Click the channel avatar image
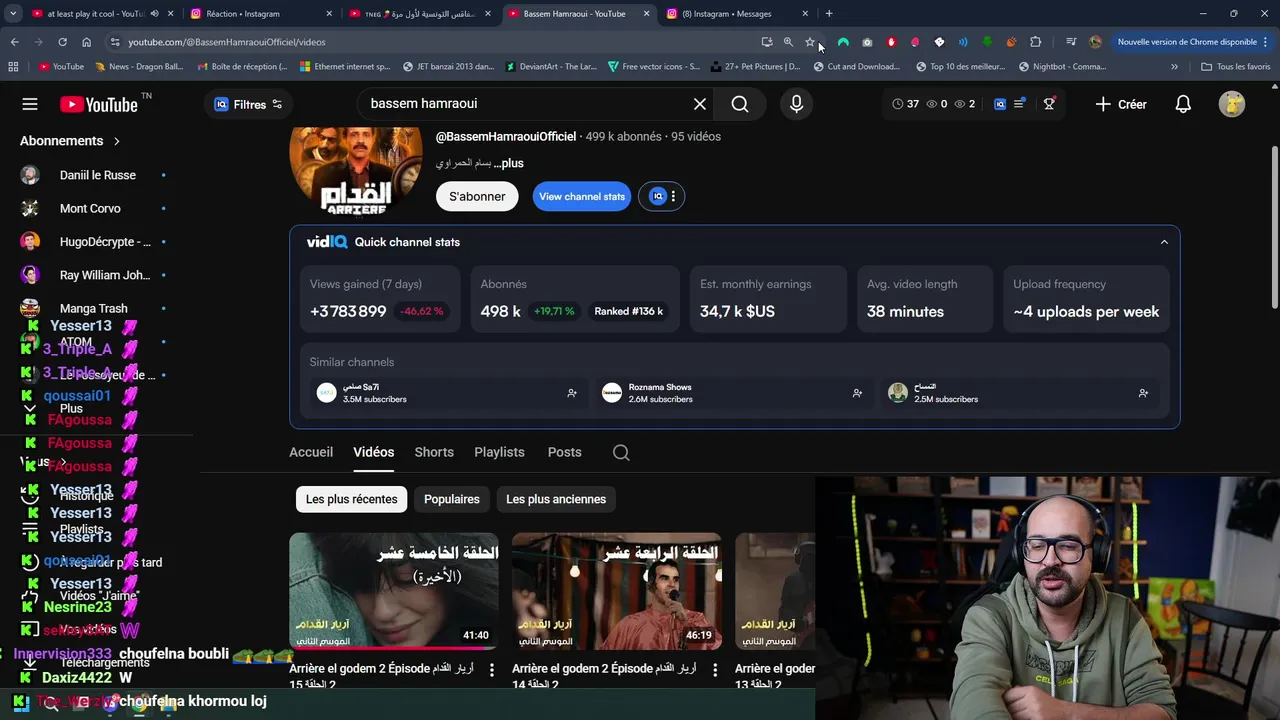1280x720 pixels. 356,170
